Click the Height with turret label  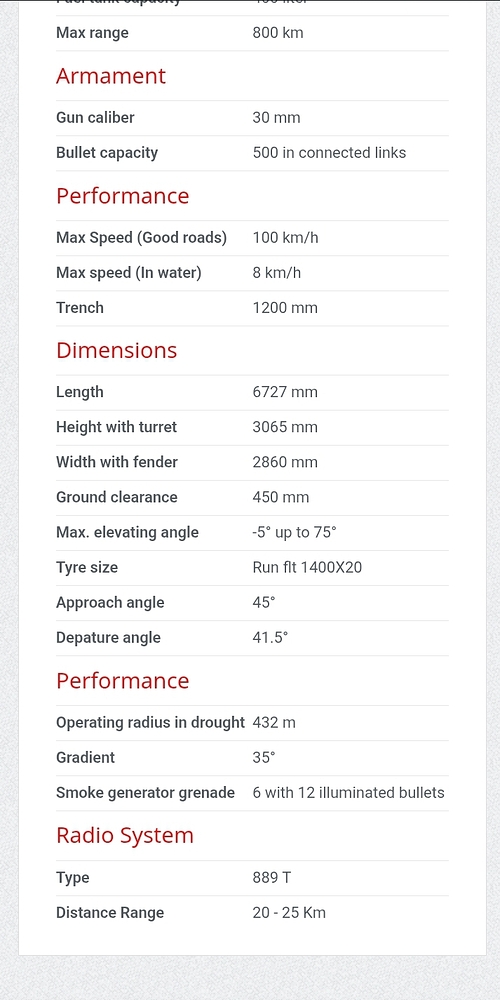point(117,427)
